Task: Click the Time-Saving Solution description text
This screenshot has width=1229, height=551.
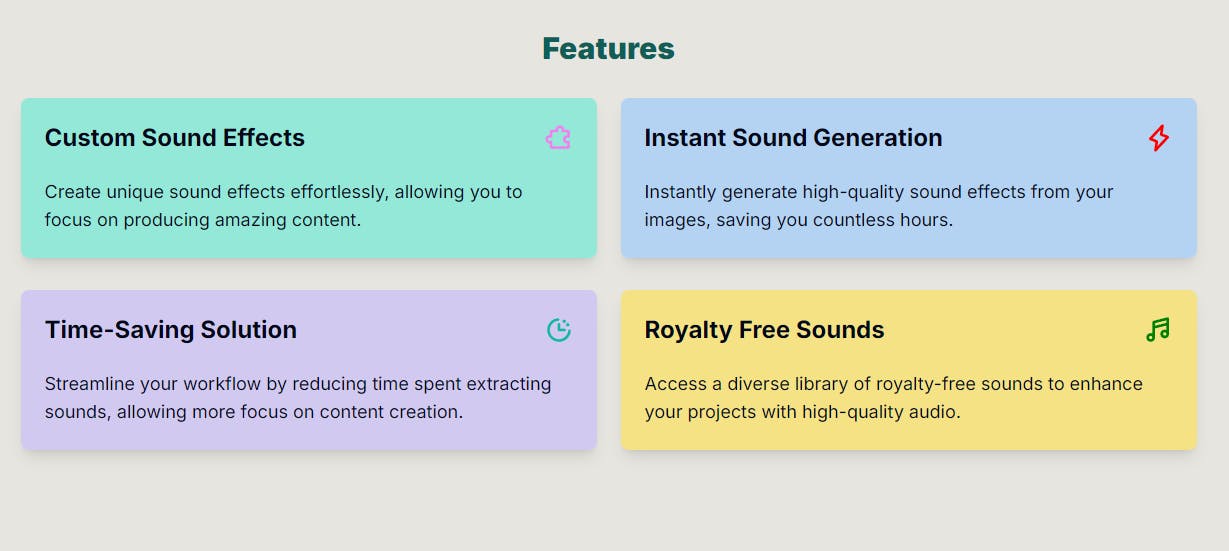Action: [298, 397]
